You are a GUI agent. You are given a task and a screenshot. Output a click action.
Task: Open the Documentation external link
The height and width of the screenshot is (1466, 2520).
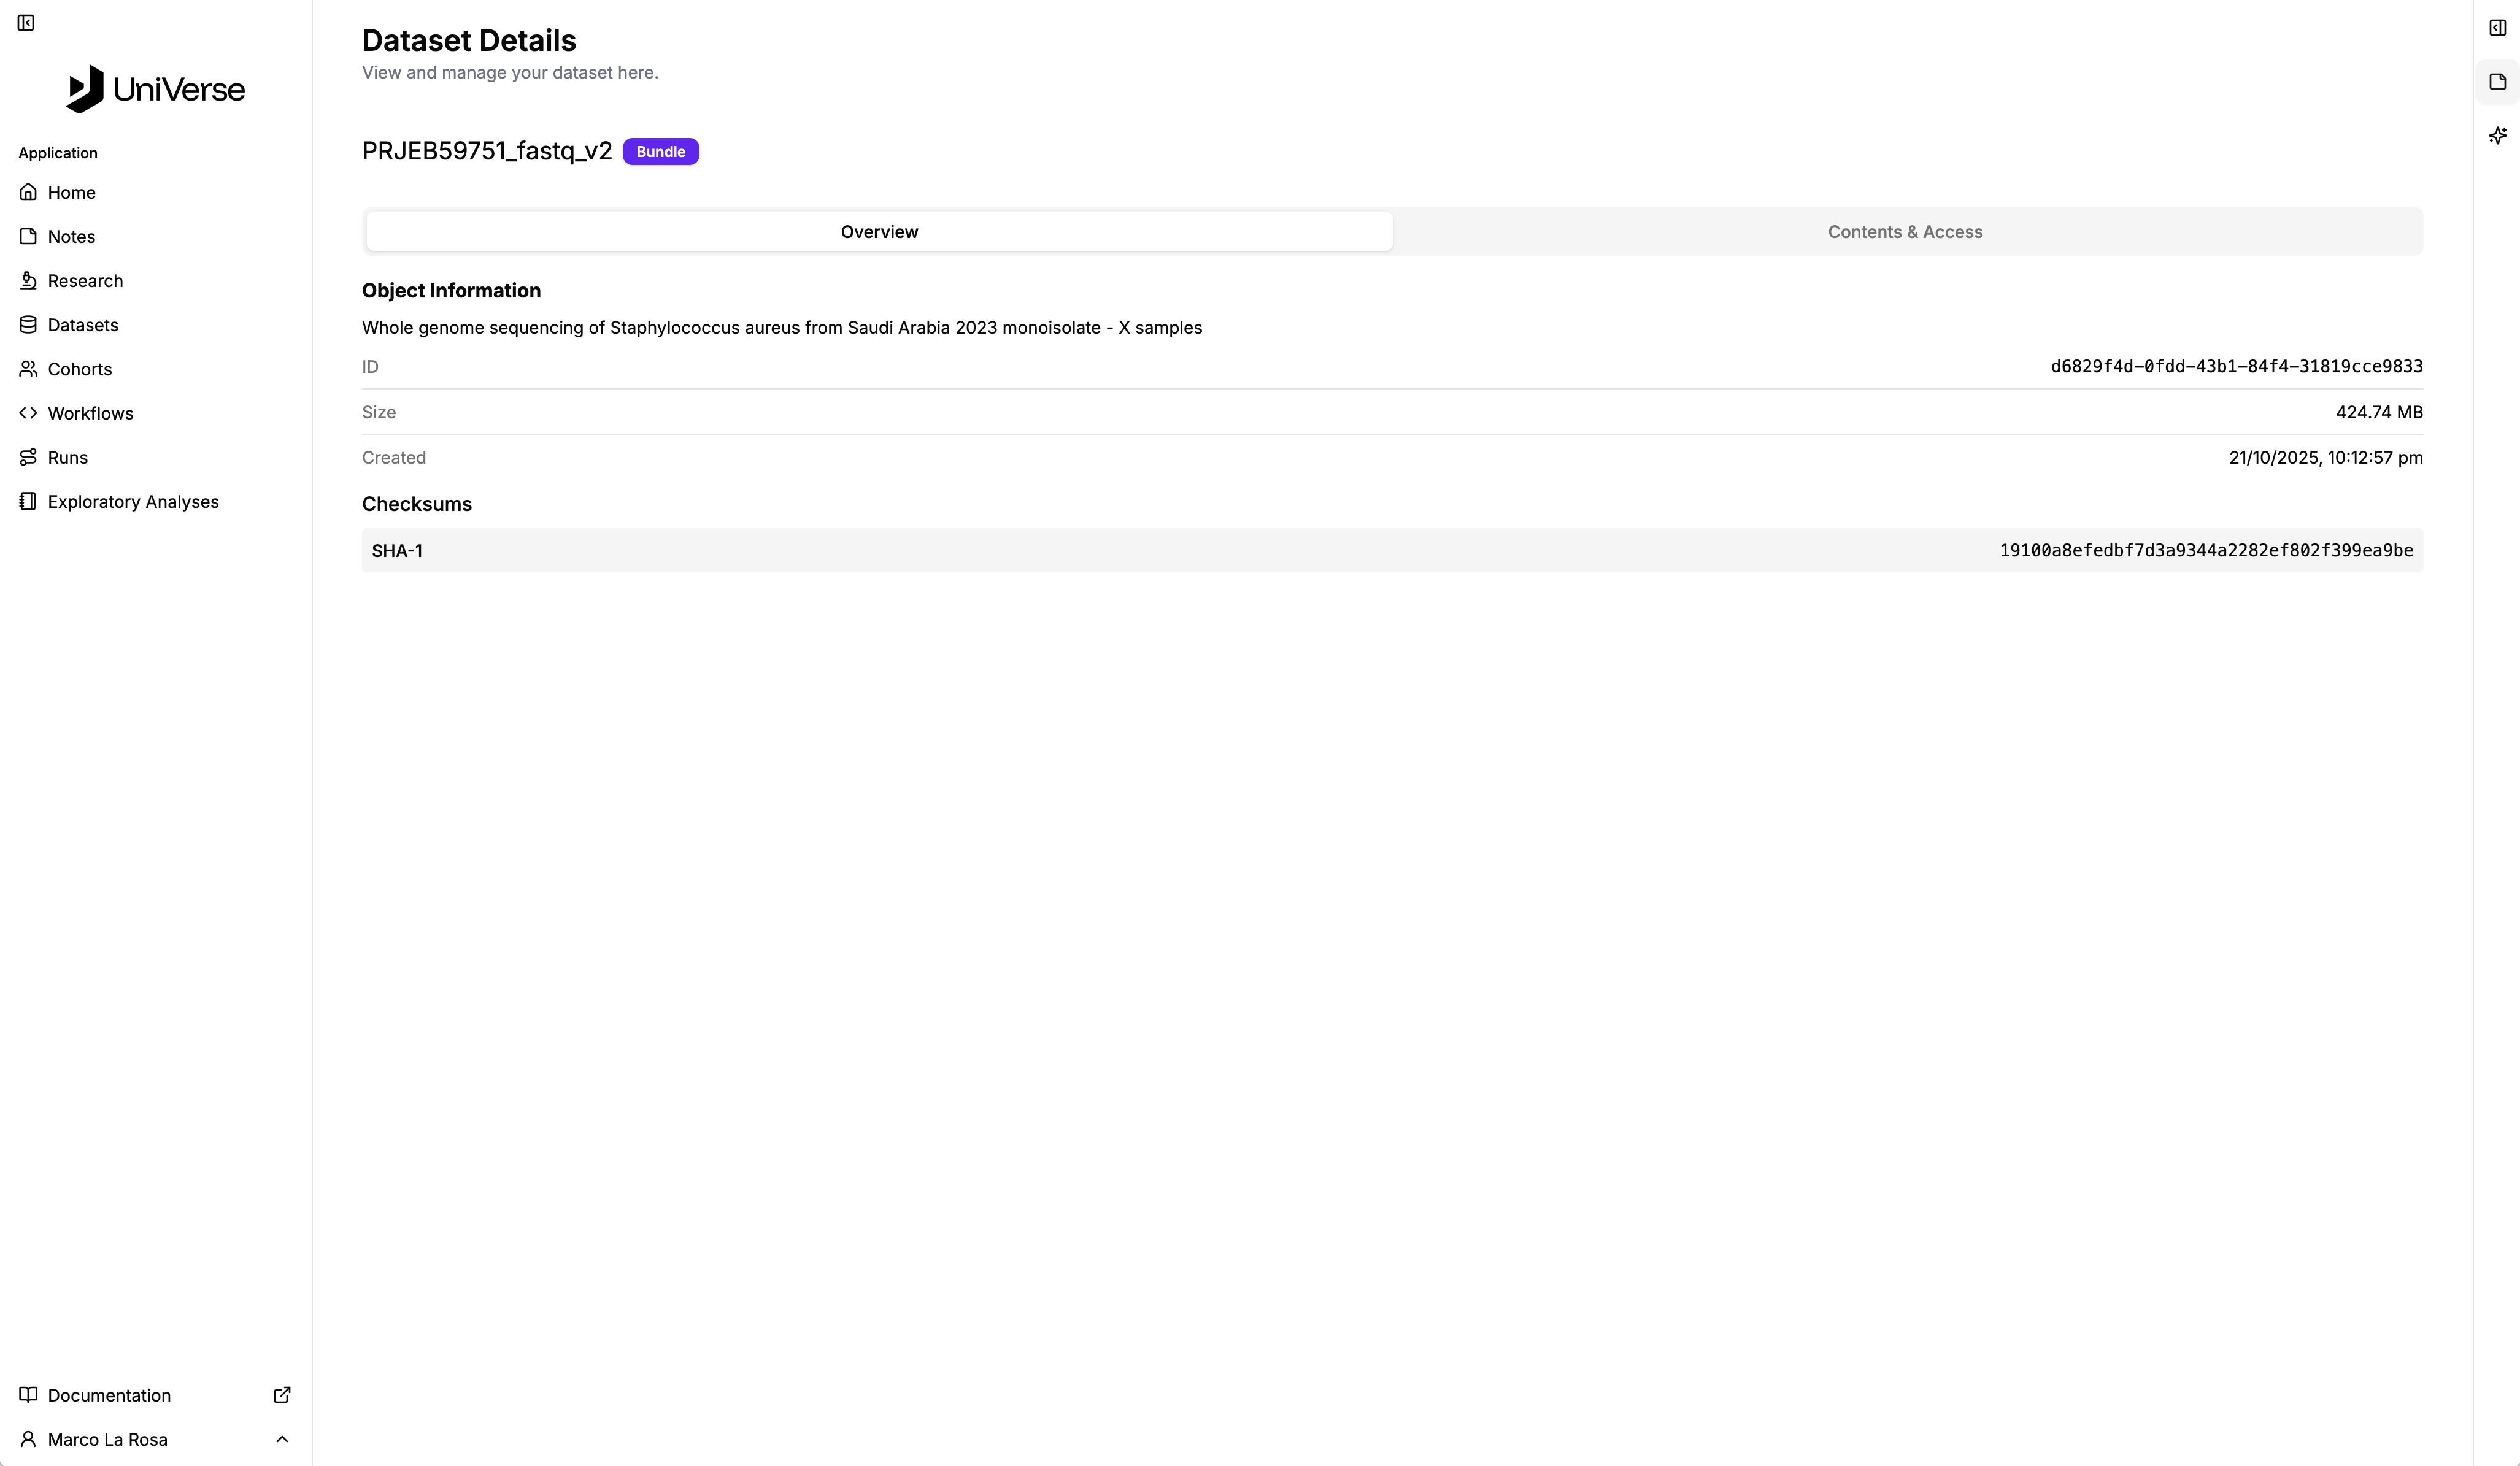(109, 1395)
